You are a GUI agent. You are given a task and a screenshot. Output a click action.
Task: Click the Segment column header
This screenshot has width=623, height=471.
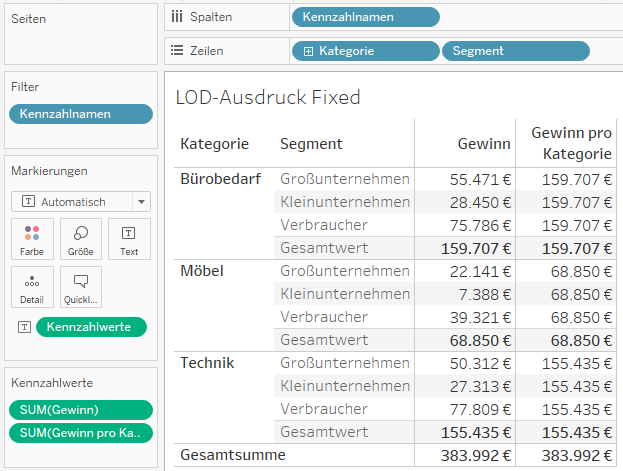[x=311, y=144]
